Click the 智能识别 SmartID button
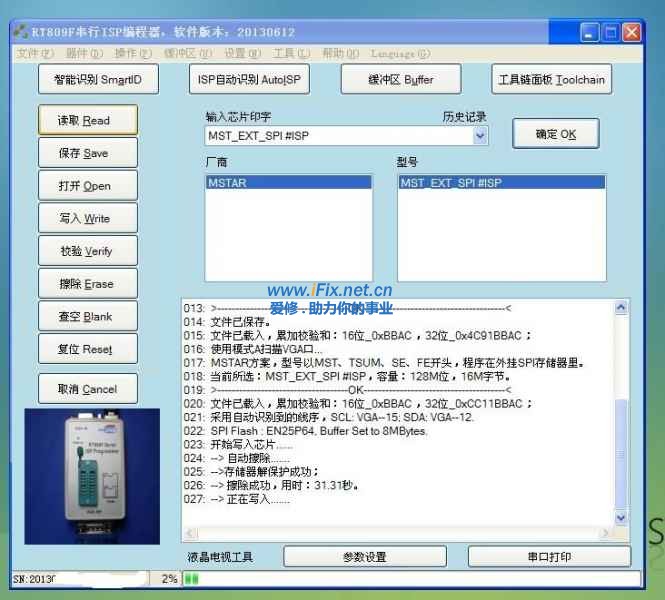Screen dimensions: 665x600 tap(98, 79)
